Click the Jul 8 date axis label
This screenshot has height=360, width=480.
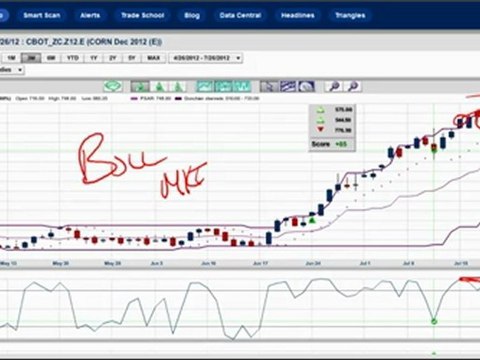(408, 263)
